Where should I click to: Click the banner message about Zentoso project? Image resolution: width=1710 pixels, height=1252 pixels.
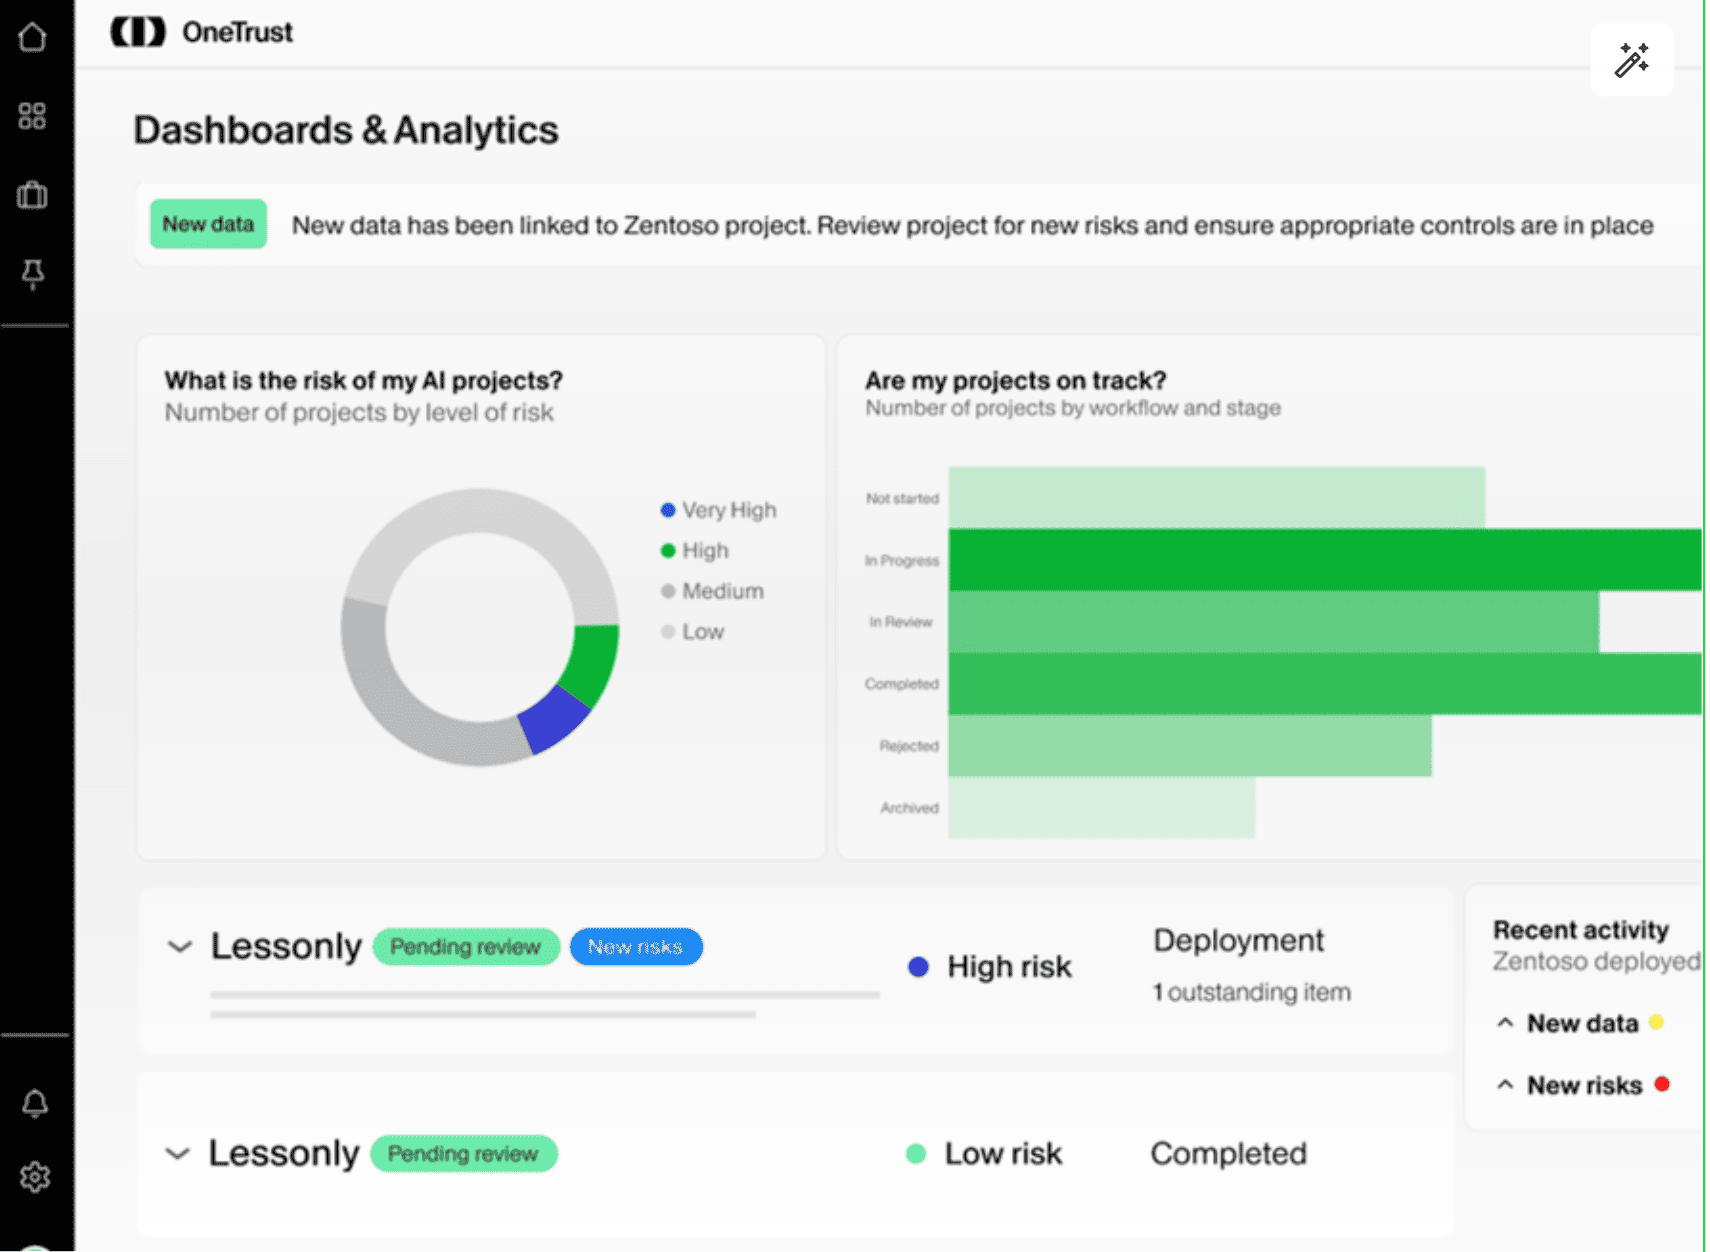pyautogui.click(x=972, y=226)
